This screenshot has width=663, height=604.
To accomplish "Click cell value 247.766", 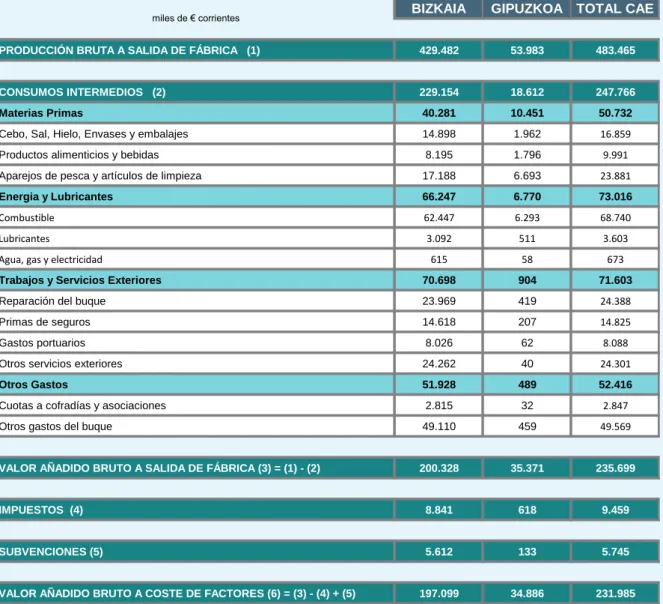I will pos(615,92).
